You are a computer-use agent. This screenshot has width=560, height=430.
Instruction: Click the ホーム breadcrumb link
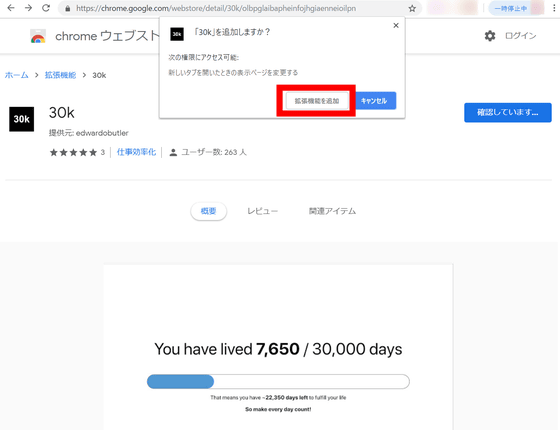[16, 75]
